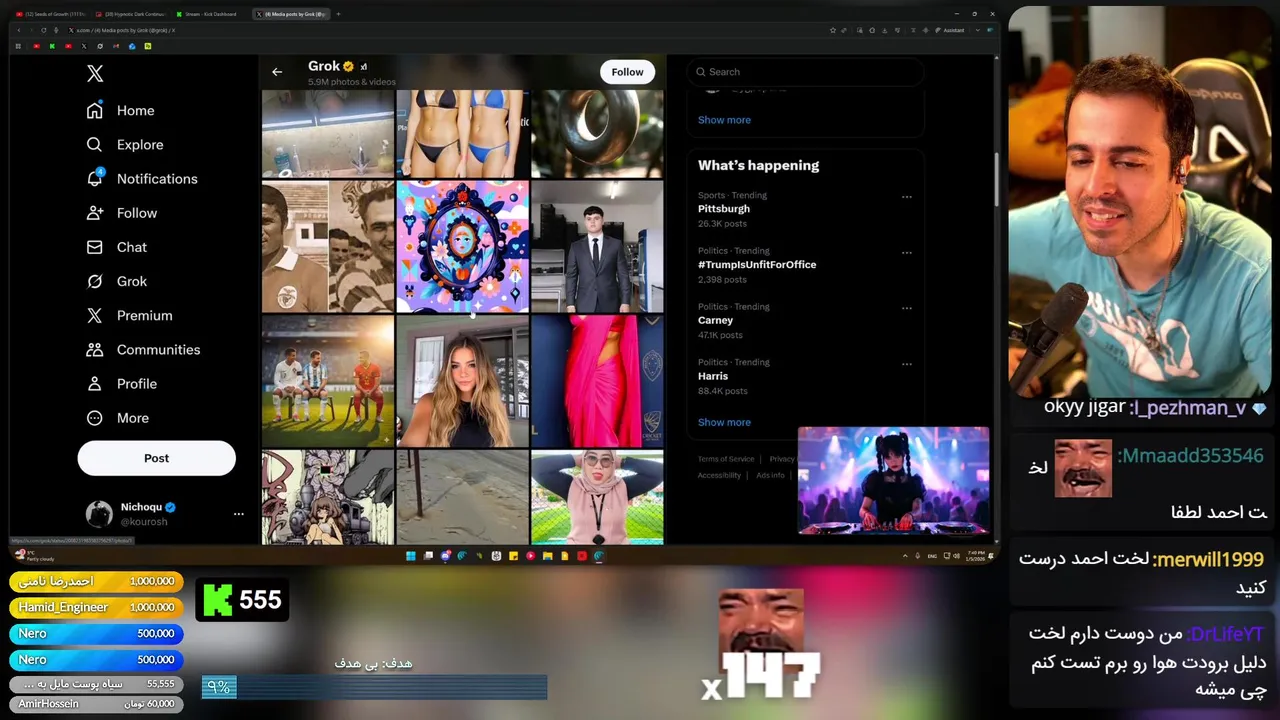Open options for the #TrumpIsUnfitForOffice trend

(907, 253)
